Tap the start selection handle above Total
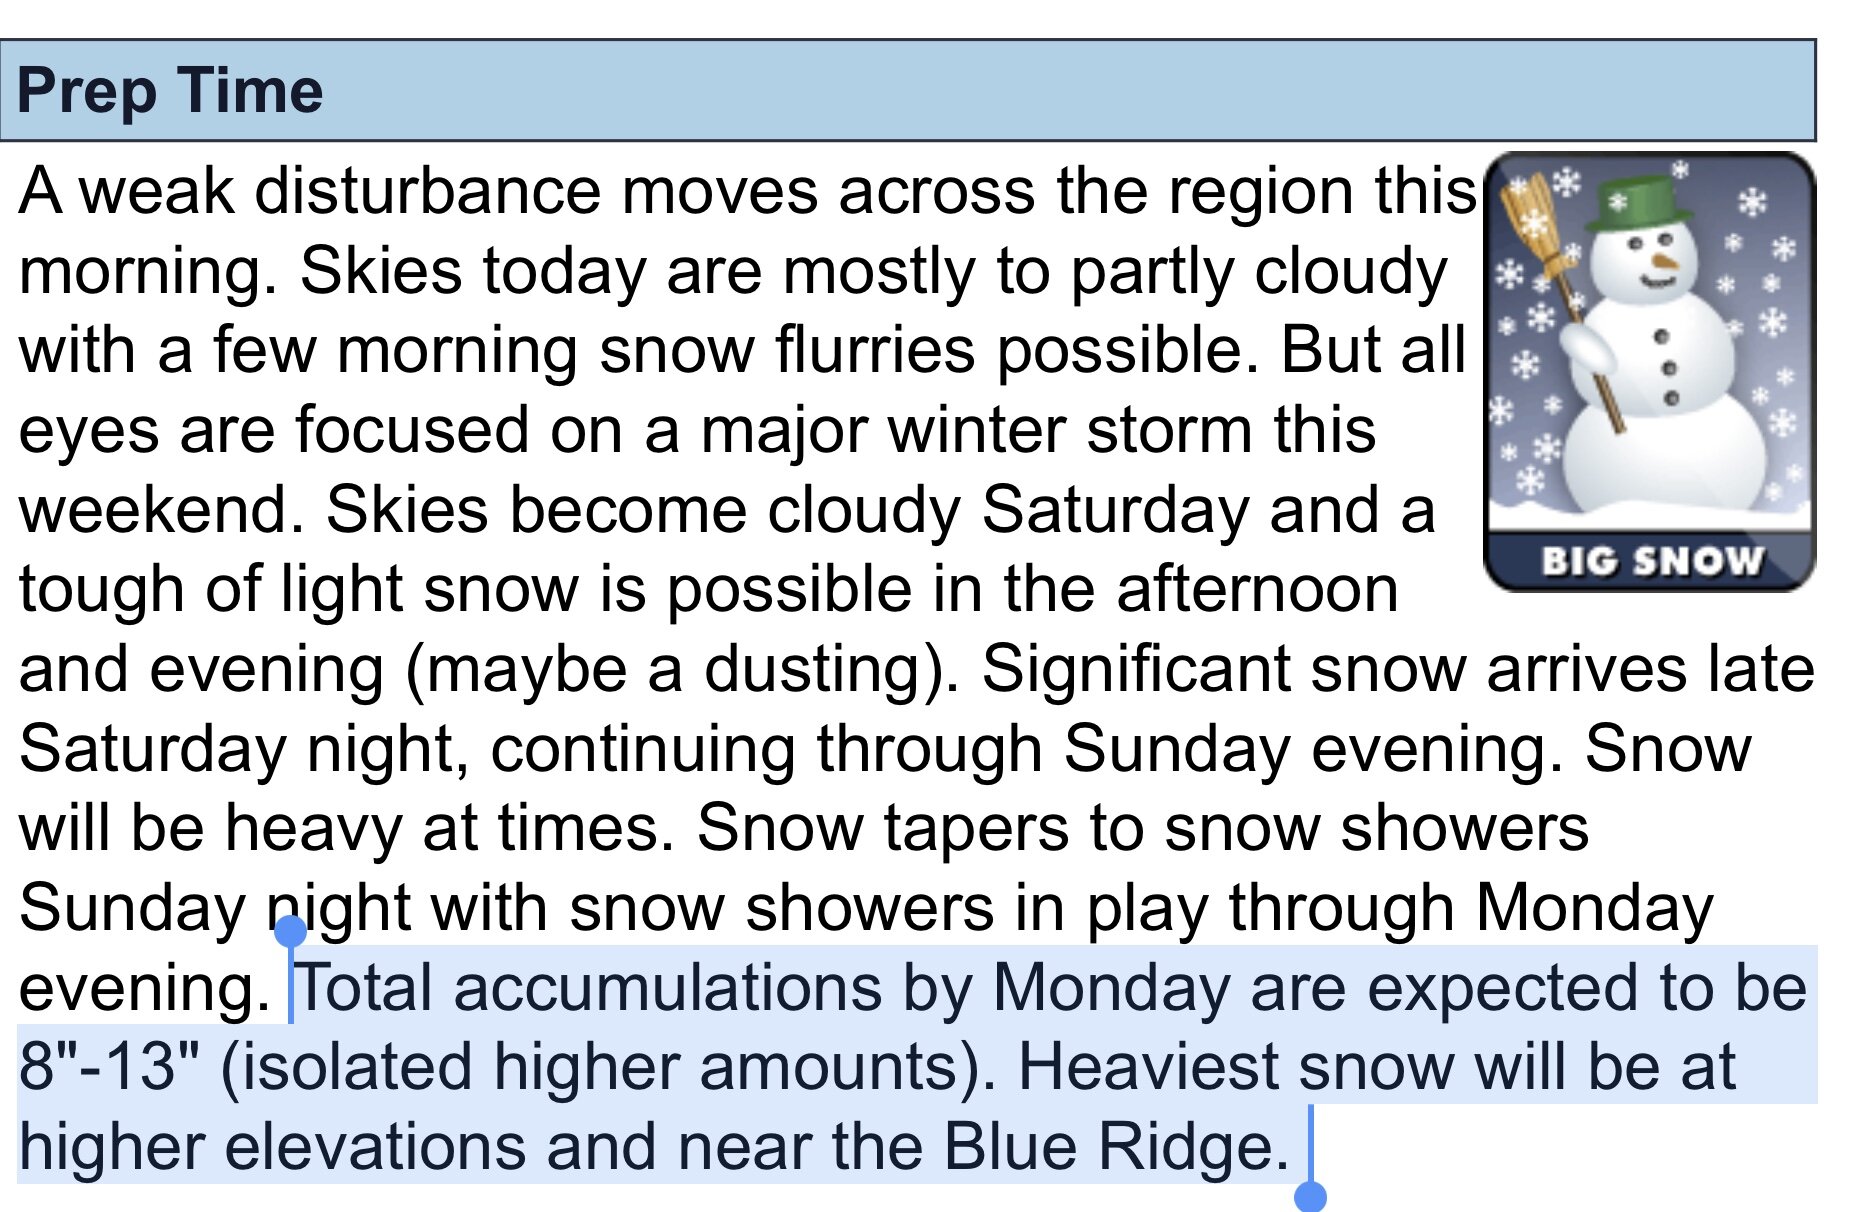This screenshot has width=1851, height=1212. pyautogui.click(x=290, y=932)
